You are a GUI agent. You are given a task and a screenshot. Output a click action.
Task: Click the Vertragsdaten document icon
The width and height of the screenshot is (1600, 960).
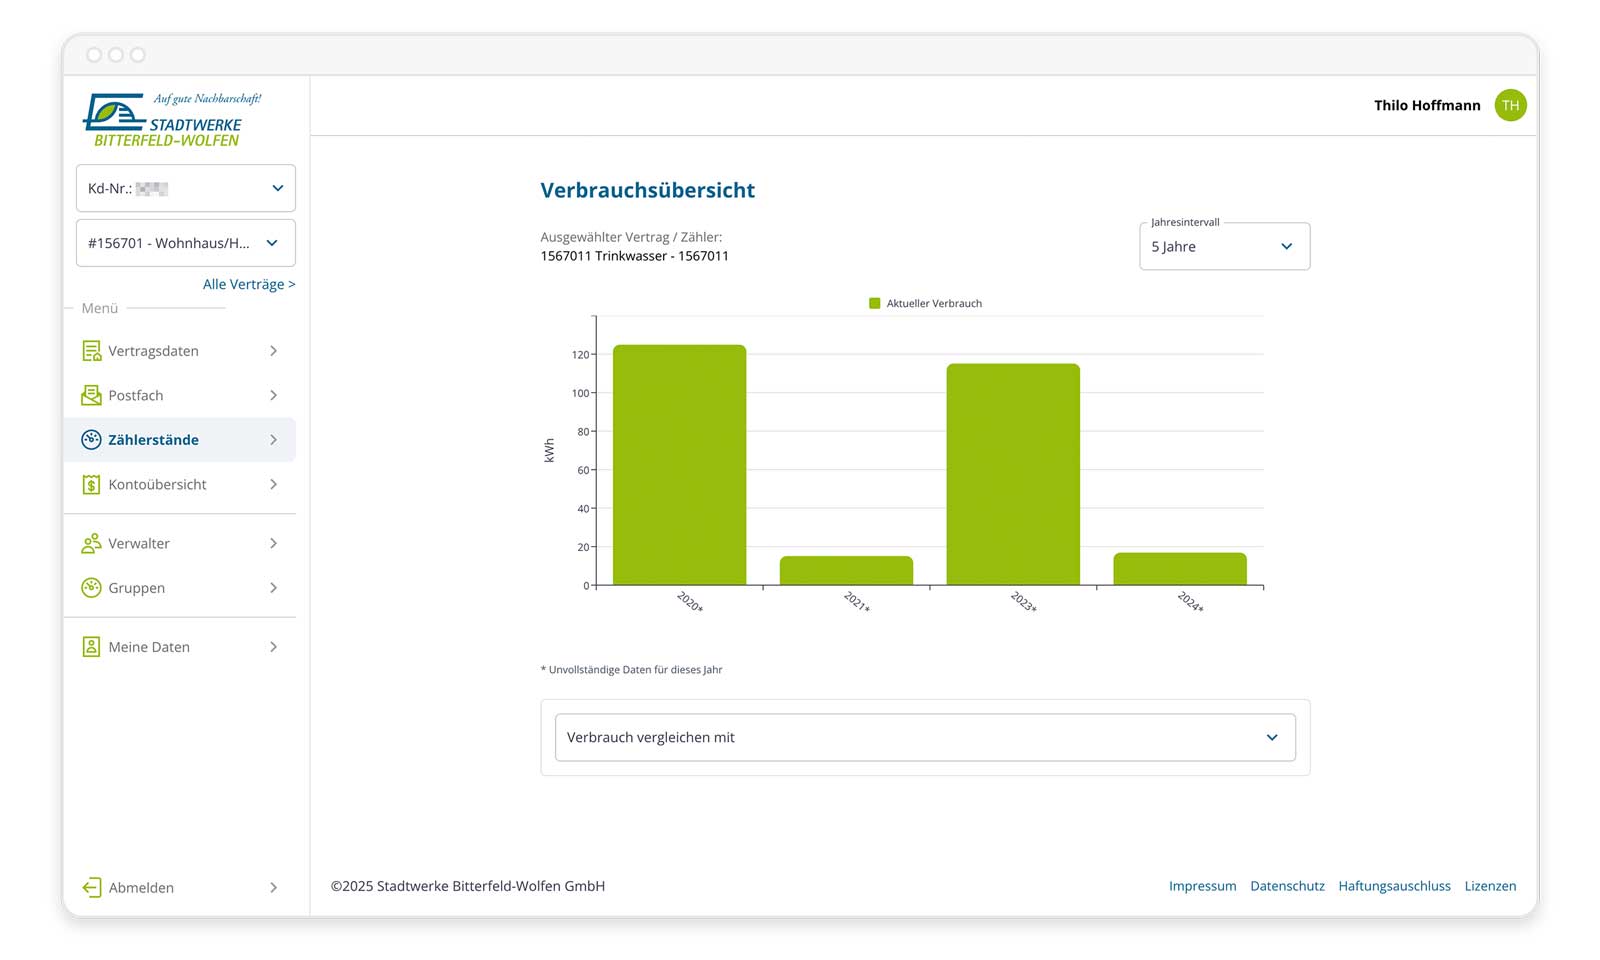tap(91, 351)
